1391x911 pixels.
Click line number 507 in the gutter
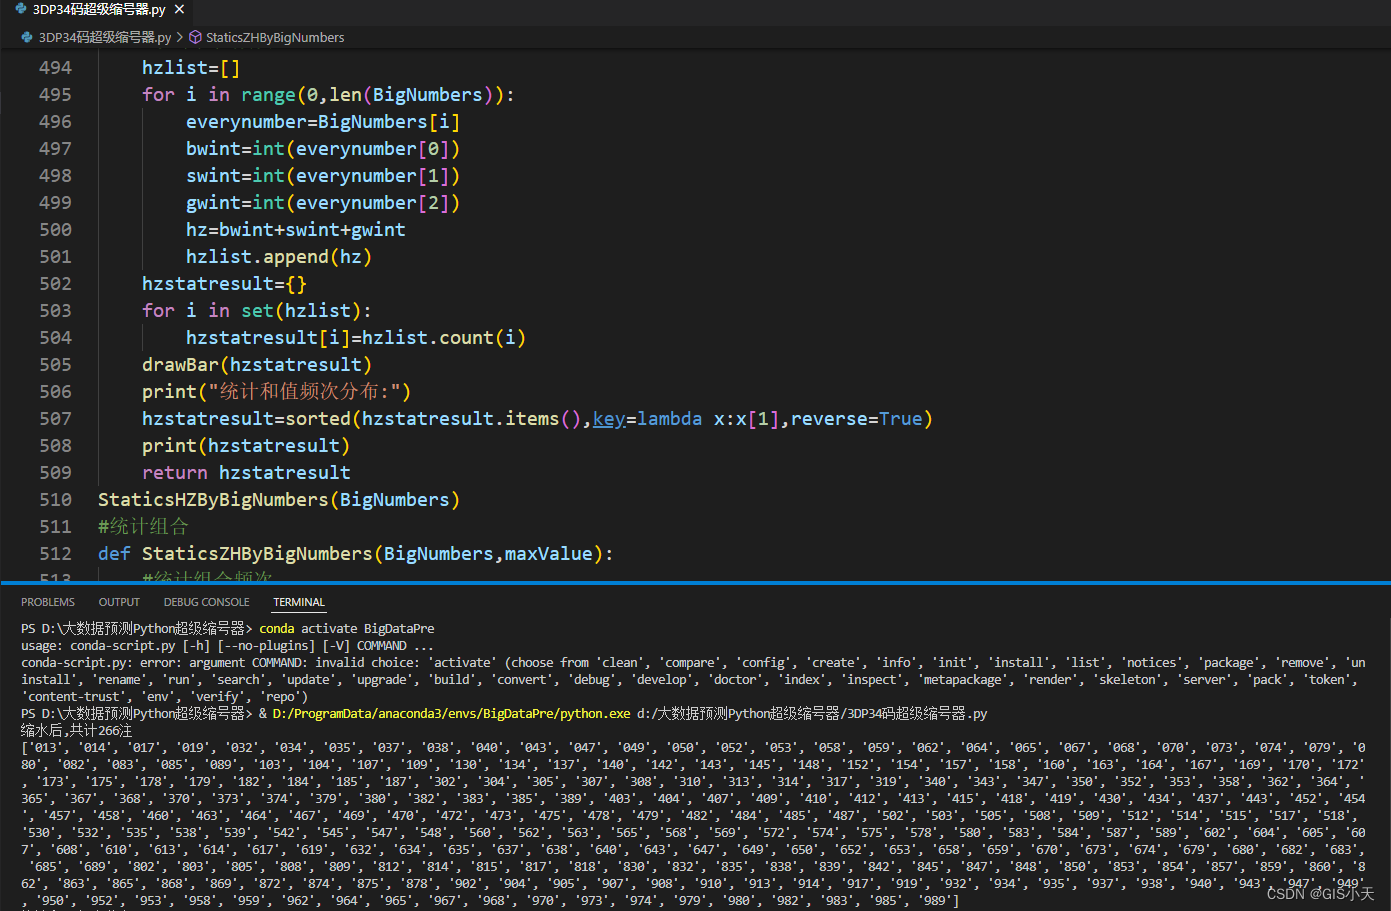coord(55,419)
